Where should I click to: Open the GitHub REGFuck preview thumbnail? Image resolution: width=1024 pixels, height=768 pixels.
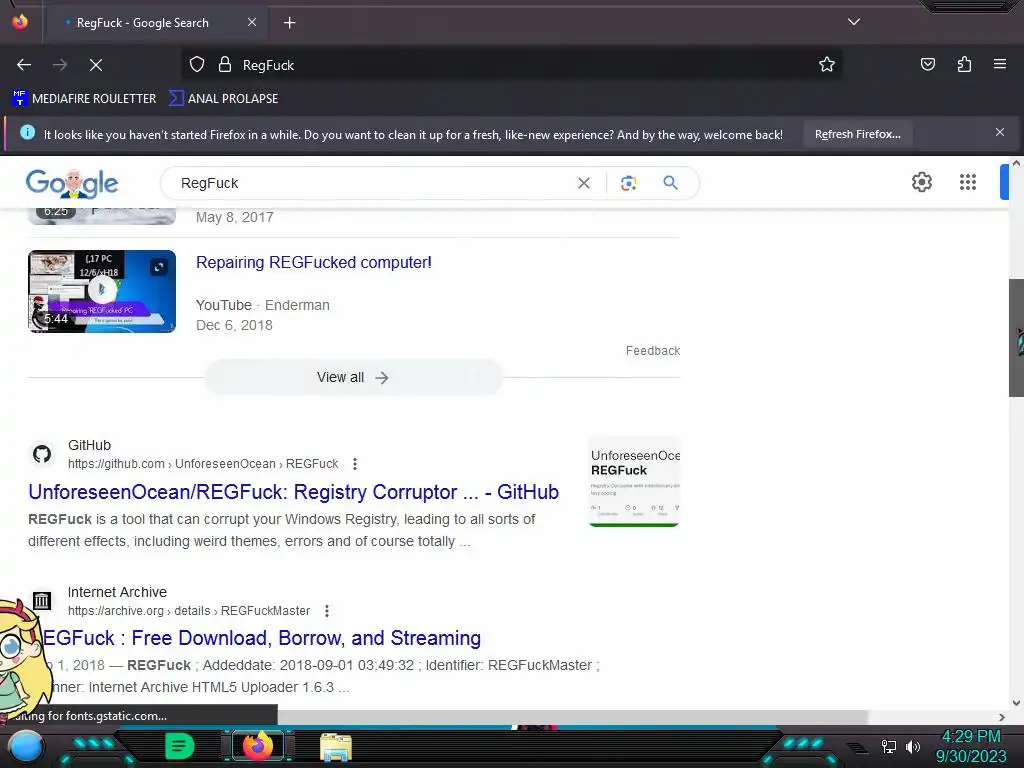[x=633, y=481]
